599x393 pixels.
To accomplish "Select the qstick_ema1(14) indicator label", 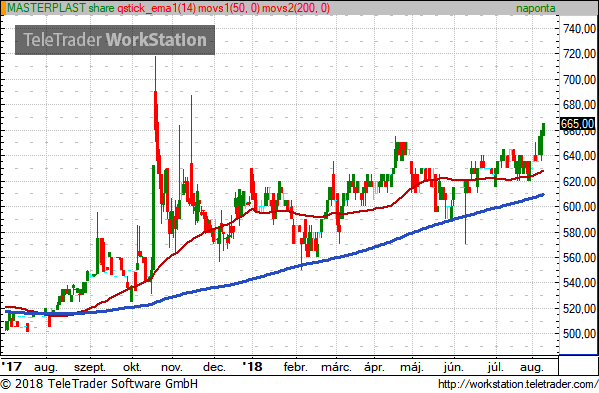I will [157, 8].
